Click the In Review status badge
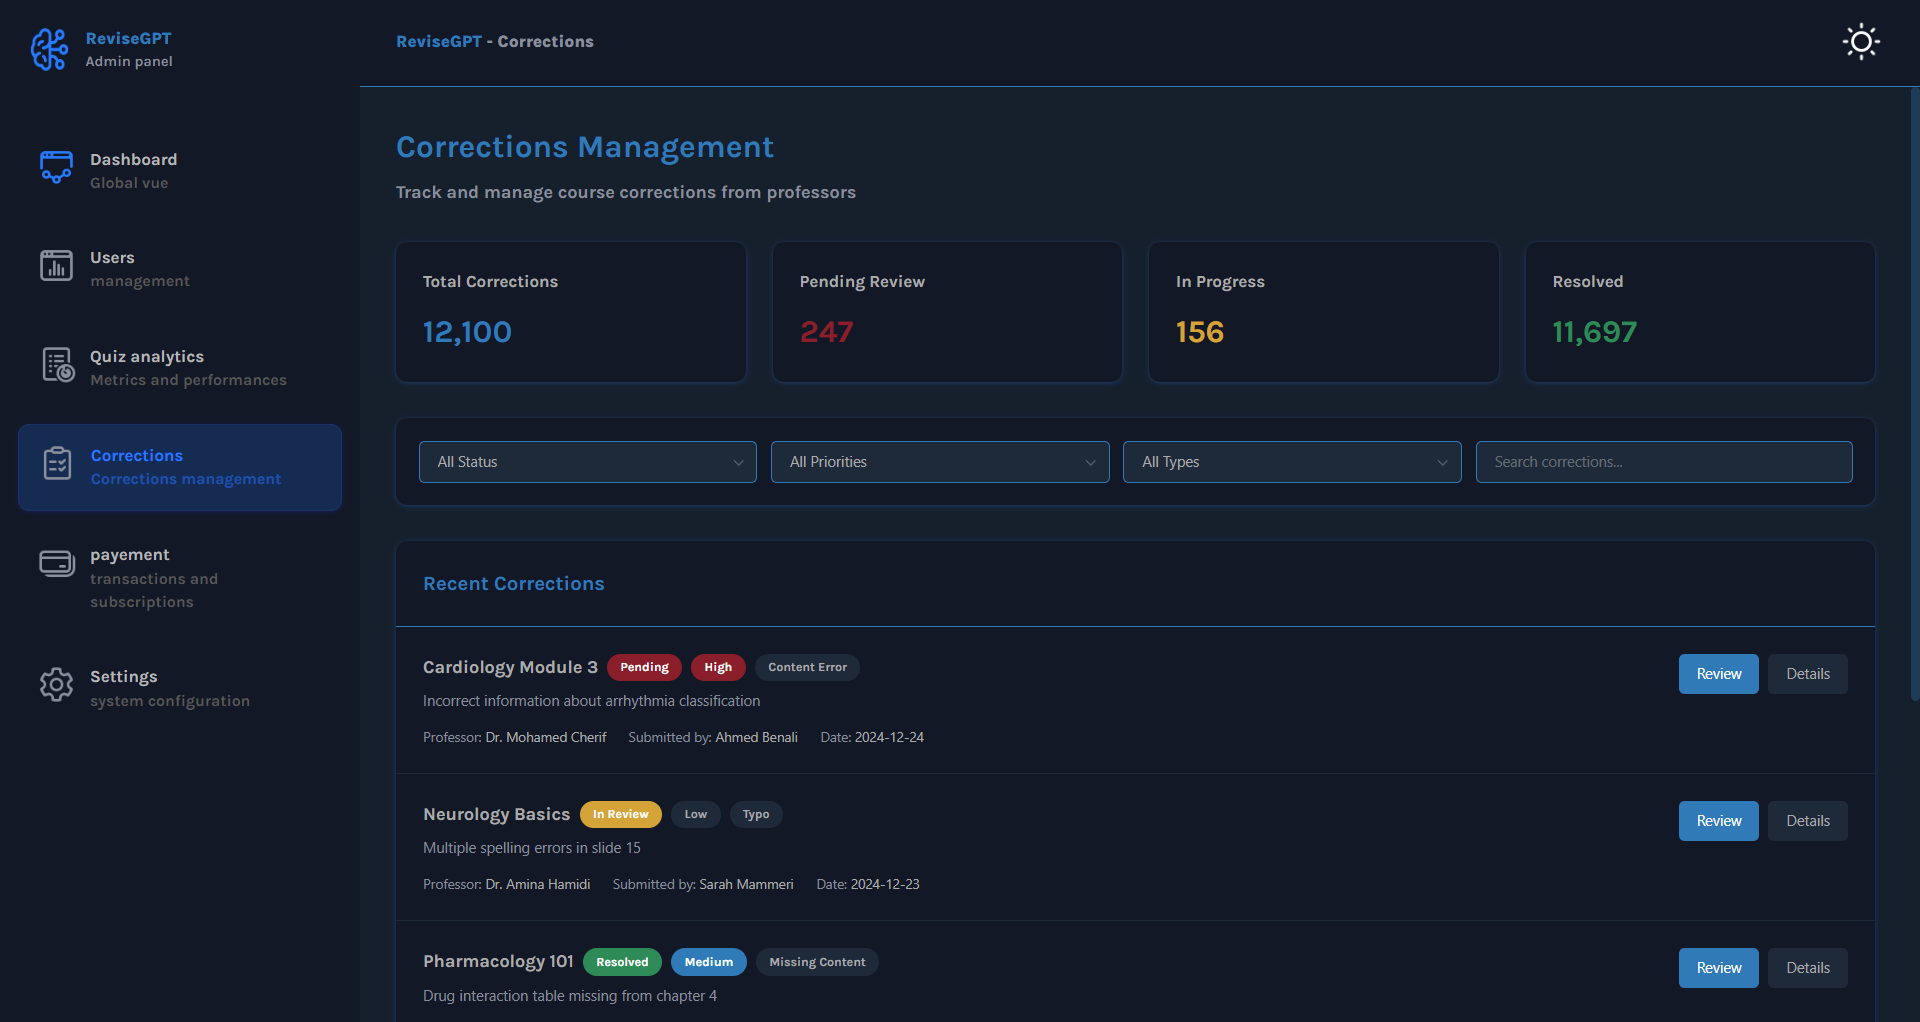This screenshot has width=1920, height=1022. click(620, 814)
